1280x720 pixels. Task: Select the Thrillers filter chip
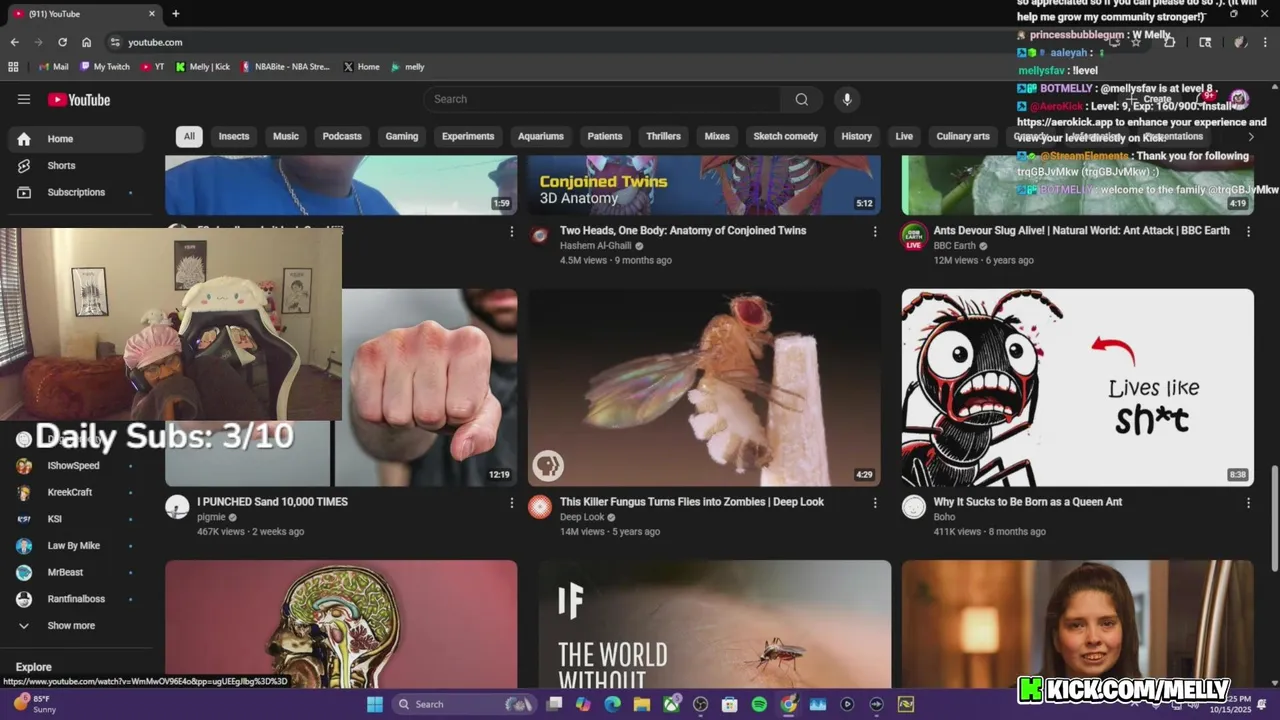[663, 136]
